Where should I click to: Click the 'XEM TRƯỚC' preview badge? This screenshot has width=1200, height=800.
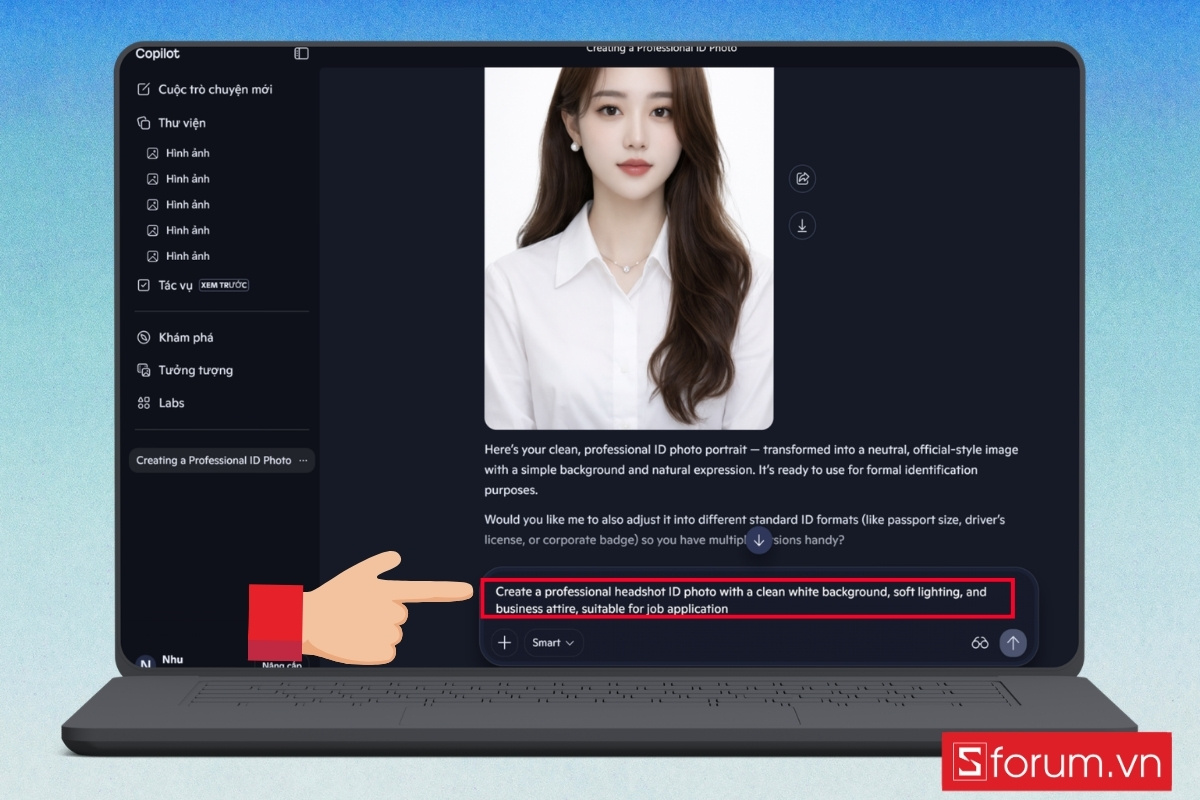tap(224, 285)
